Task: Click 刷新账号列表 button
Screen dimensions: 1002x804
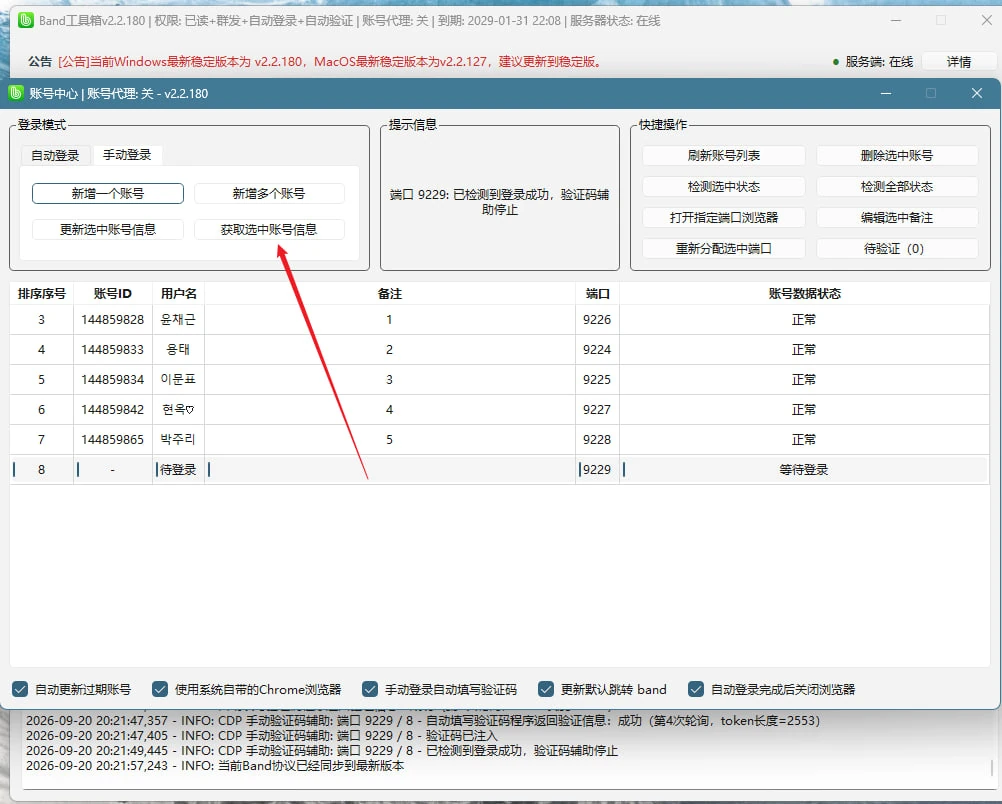Action: tap(723, 155)
